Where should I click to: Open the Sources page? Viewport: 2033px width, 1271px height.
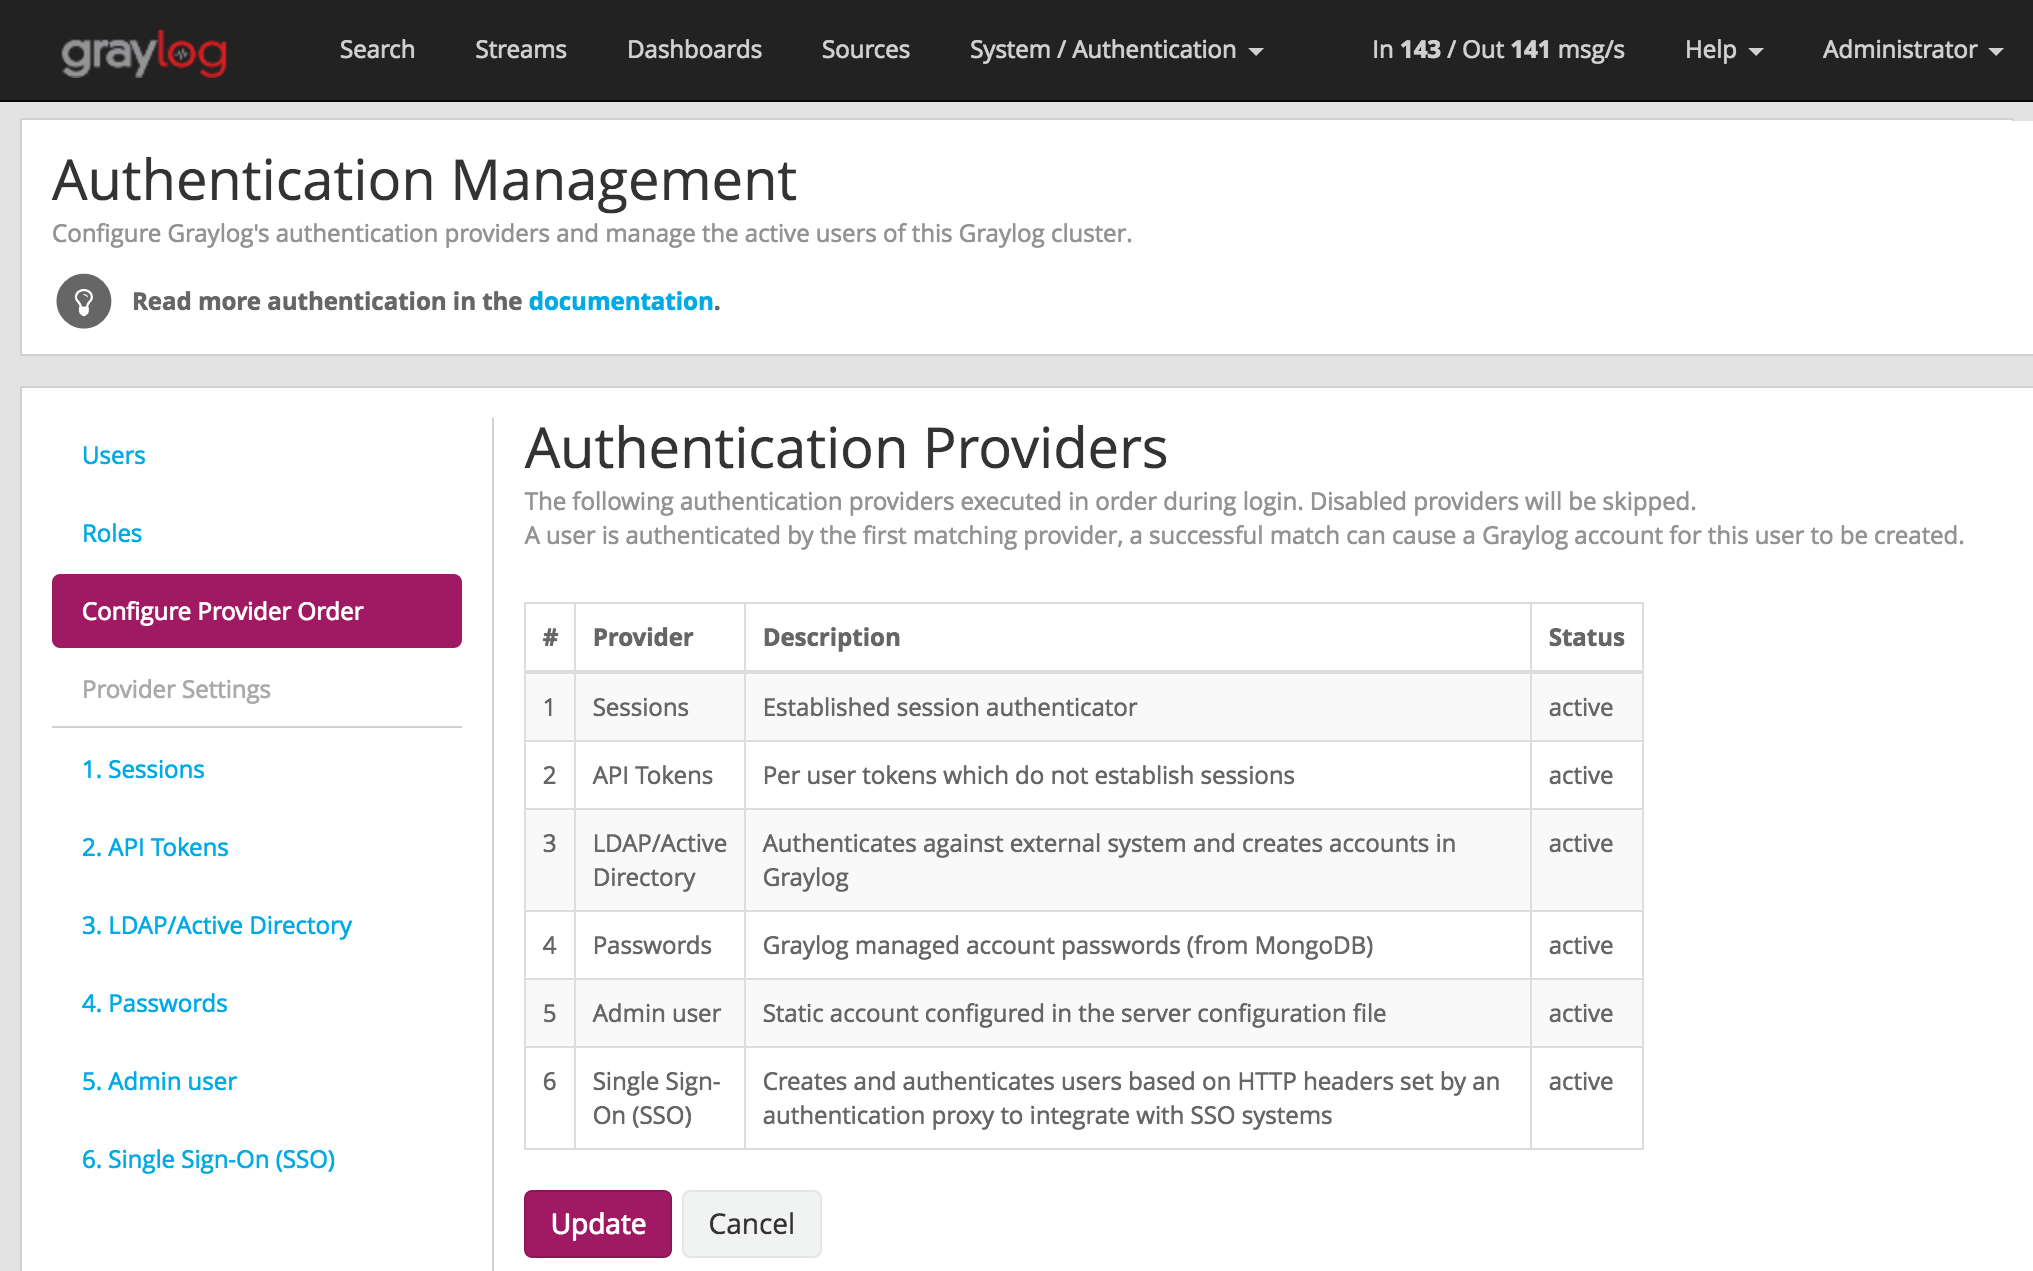865,49
